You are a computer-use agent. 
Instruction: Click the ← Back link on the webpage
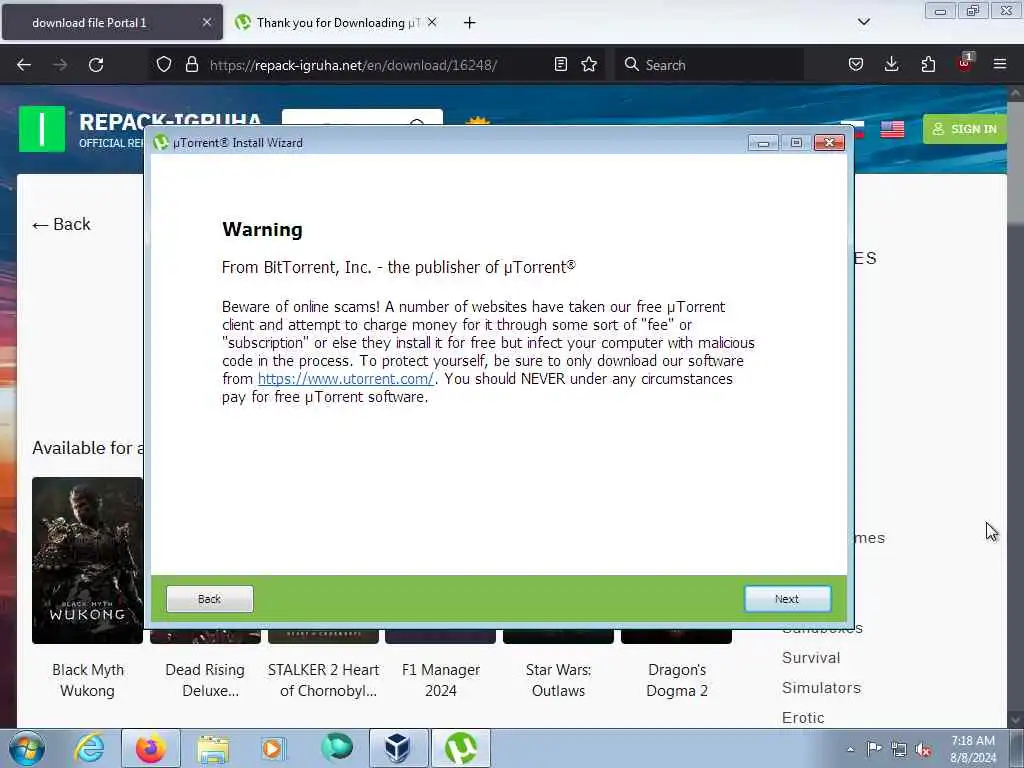click(61, 225)
